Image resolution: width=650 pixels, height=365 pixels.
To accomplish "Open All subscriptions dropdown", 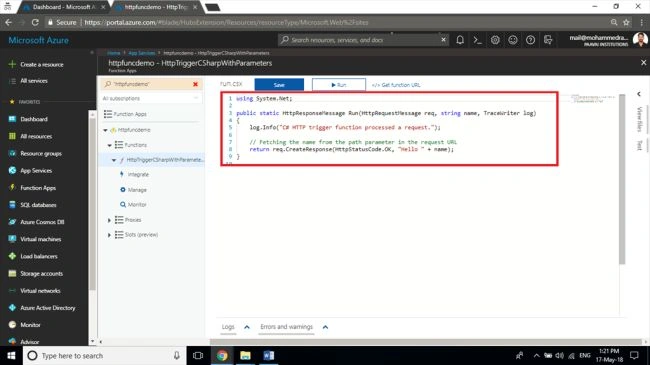I will [x=151, y=98].
